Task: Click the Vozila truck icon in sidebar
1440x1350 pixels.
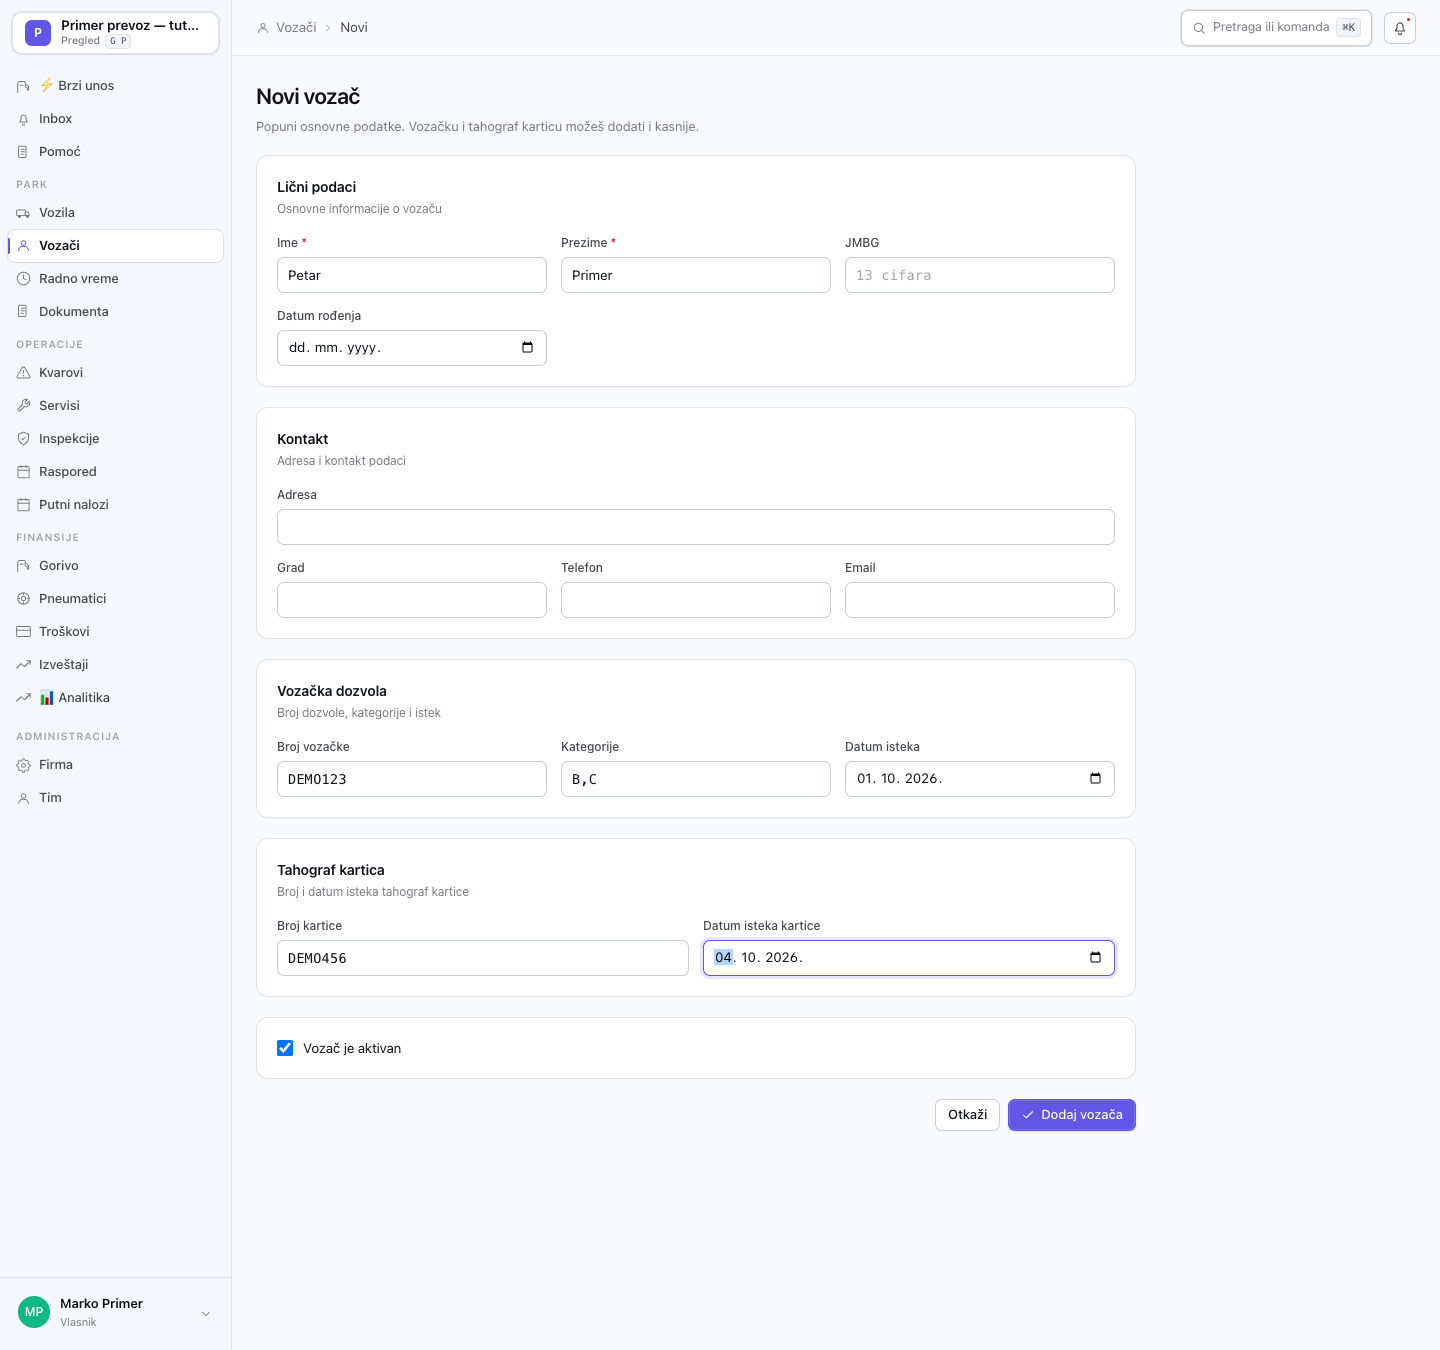Action: [23, 213]
